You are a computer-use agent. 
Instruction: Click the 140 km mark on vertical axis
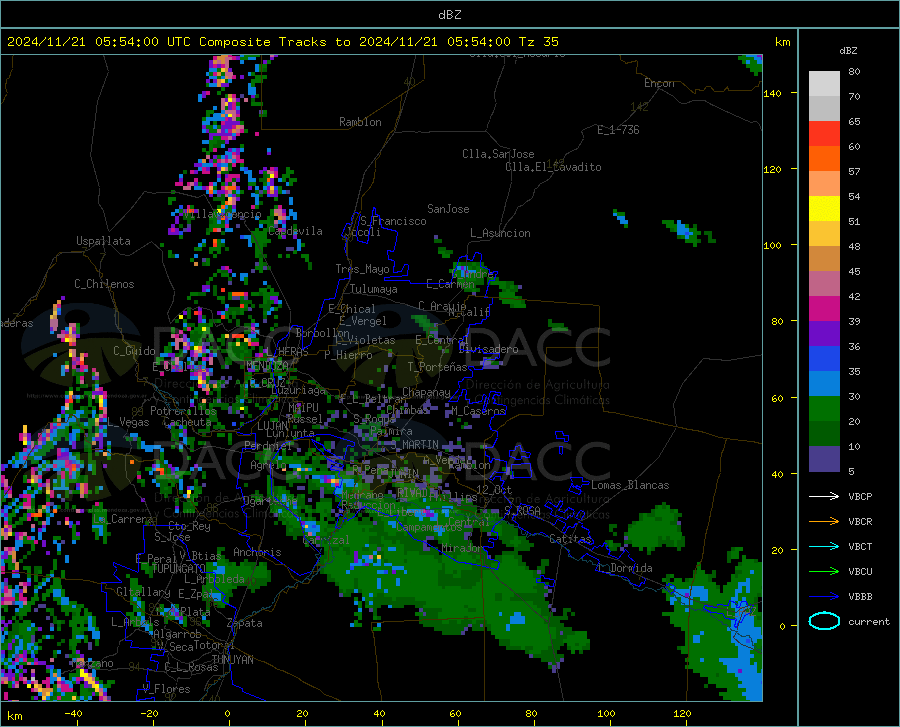[x=772, y=93]
